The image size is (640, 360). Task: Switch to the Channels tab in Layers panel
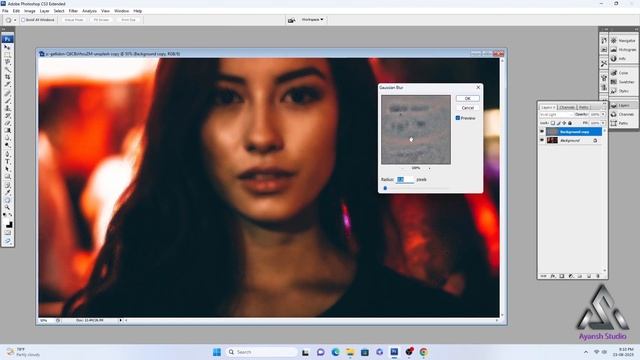point(567,107)
